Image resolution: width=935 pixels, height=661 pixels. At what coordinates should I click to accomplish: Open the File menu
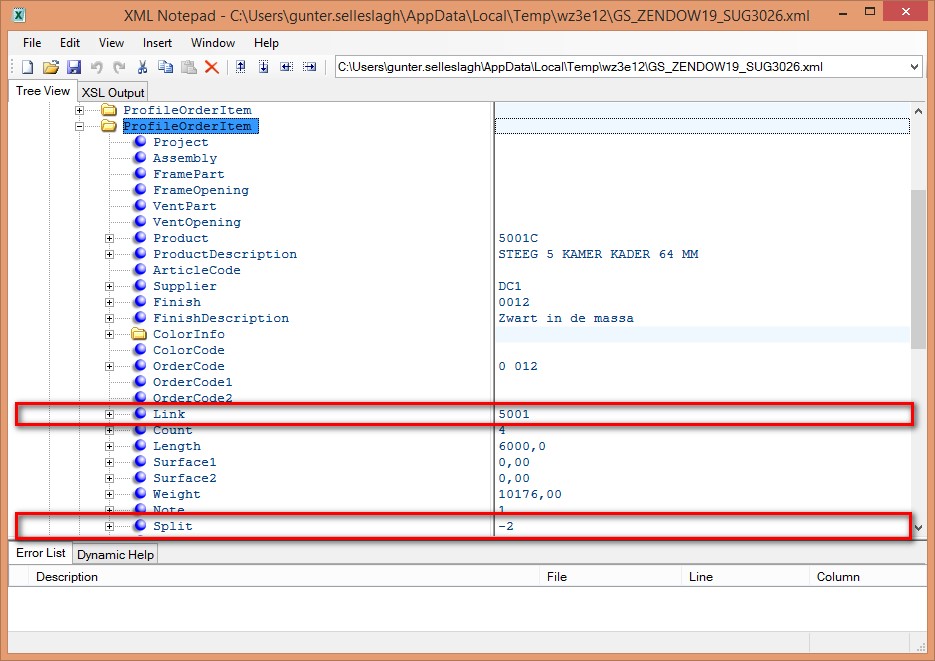(x=32, y=43)
